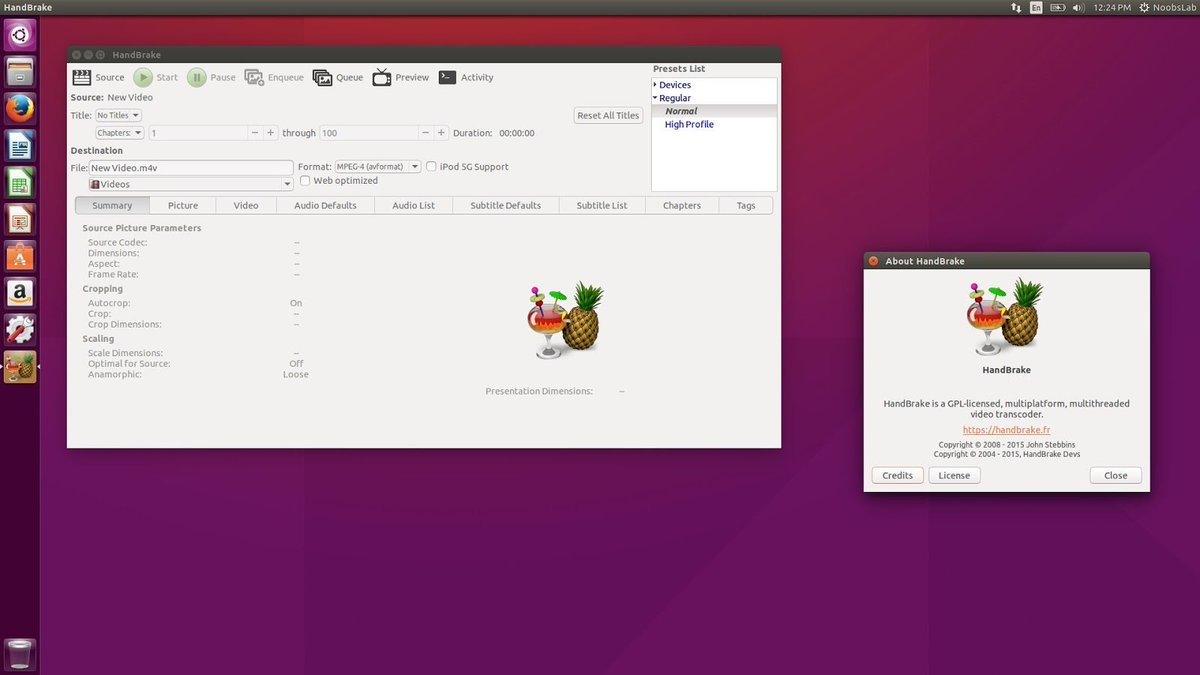Click License in About HandBrake dialog

954,476
